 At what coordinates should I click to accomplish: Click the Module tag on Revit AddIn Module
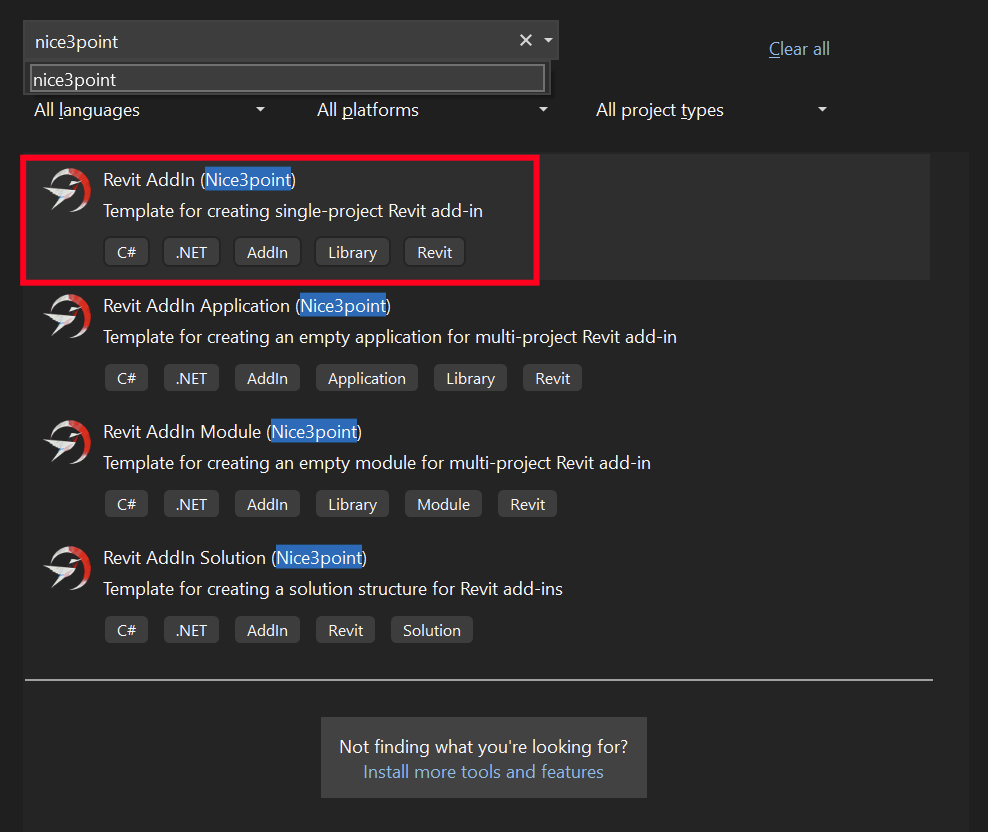click(x=443, y=505)
